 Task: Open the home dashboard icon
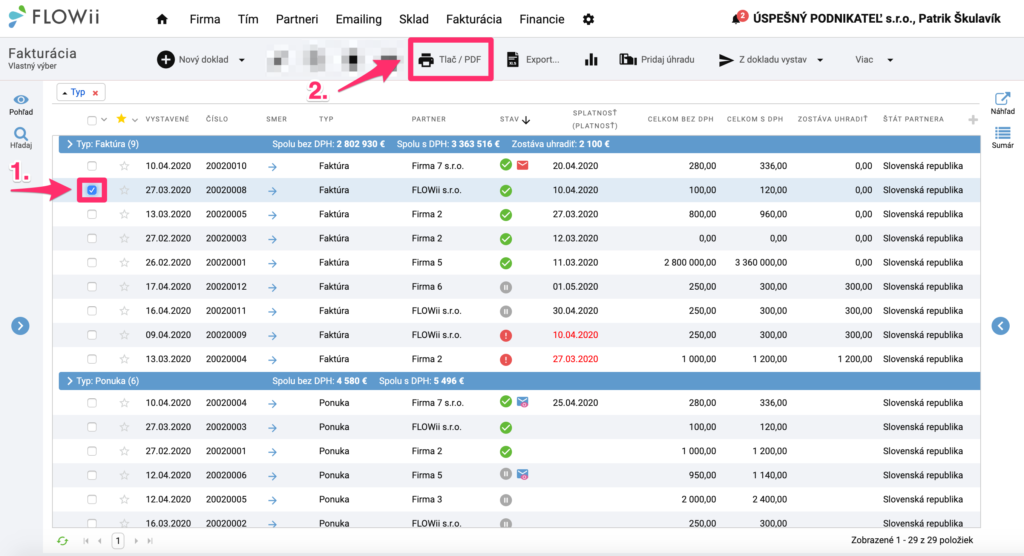tap(162, 19)
